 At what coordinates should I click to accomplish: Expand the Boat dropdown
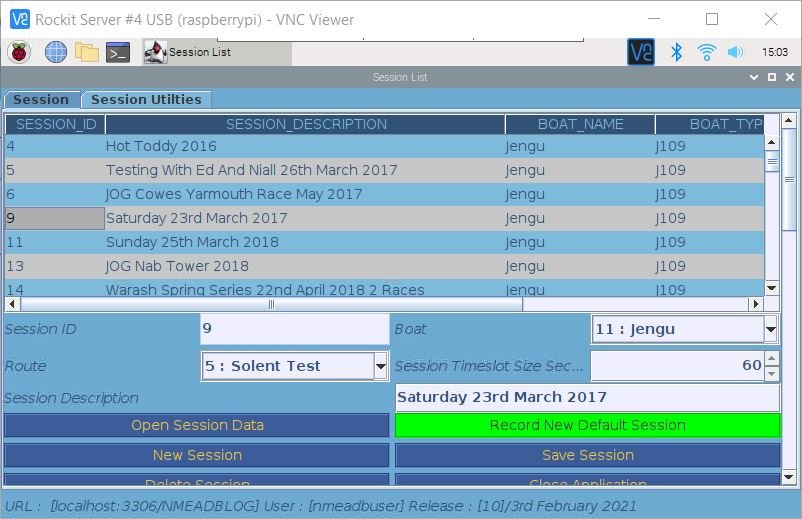(x=770, y=329)
